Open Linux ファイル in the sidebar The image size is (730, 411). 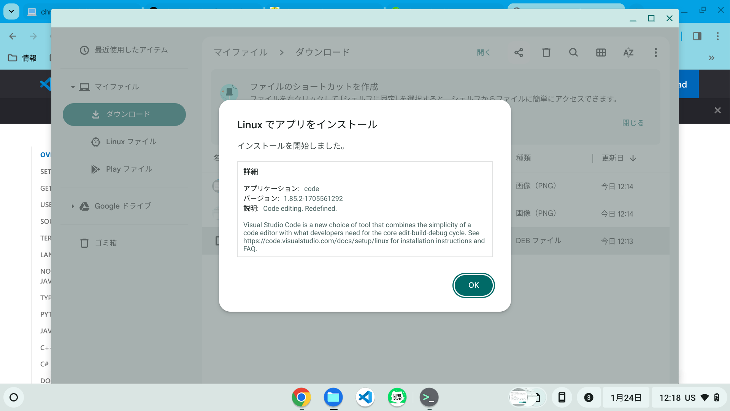(x=124, y=141)
